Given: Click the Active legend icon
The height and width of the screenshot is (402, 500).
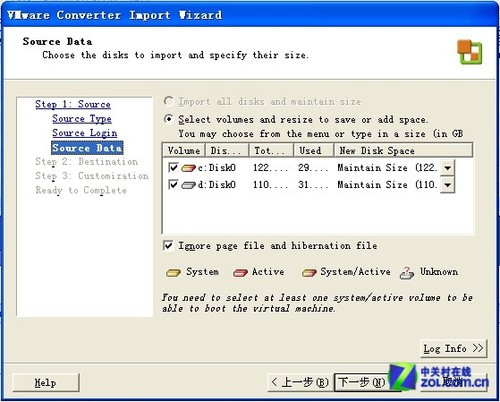Looking at the screenshot, I should pyautogui.click(x=240, y=273).
